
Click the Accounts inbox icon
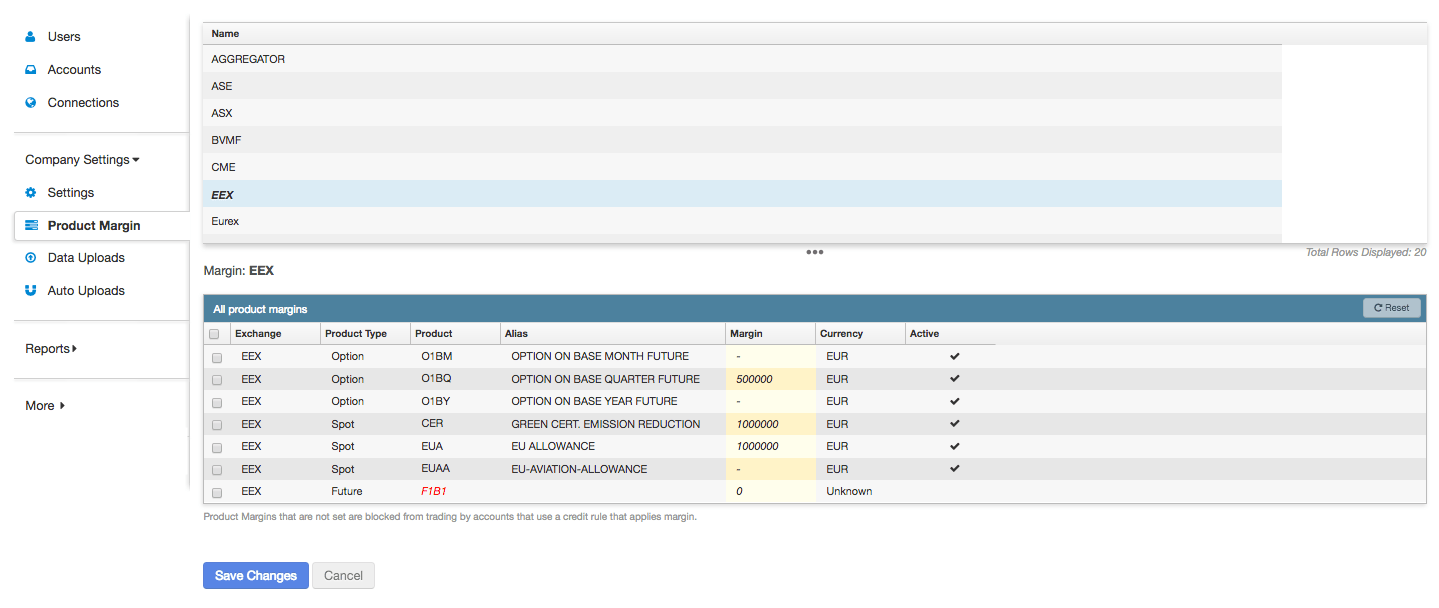point(31,70)
